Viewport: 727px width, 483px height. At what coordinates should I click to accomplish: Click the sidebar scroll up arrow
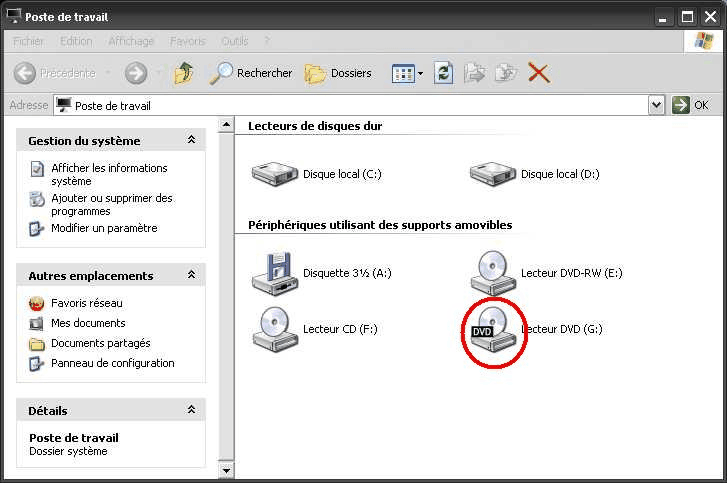tap(226, 125)
